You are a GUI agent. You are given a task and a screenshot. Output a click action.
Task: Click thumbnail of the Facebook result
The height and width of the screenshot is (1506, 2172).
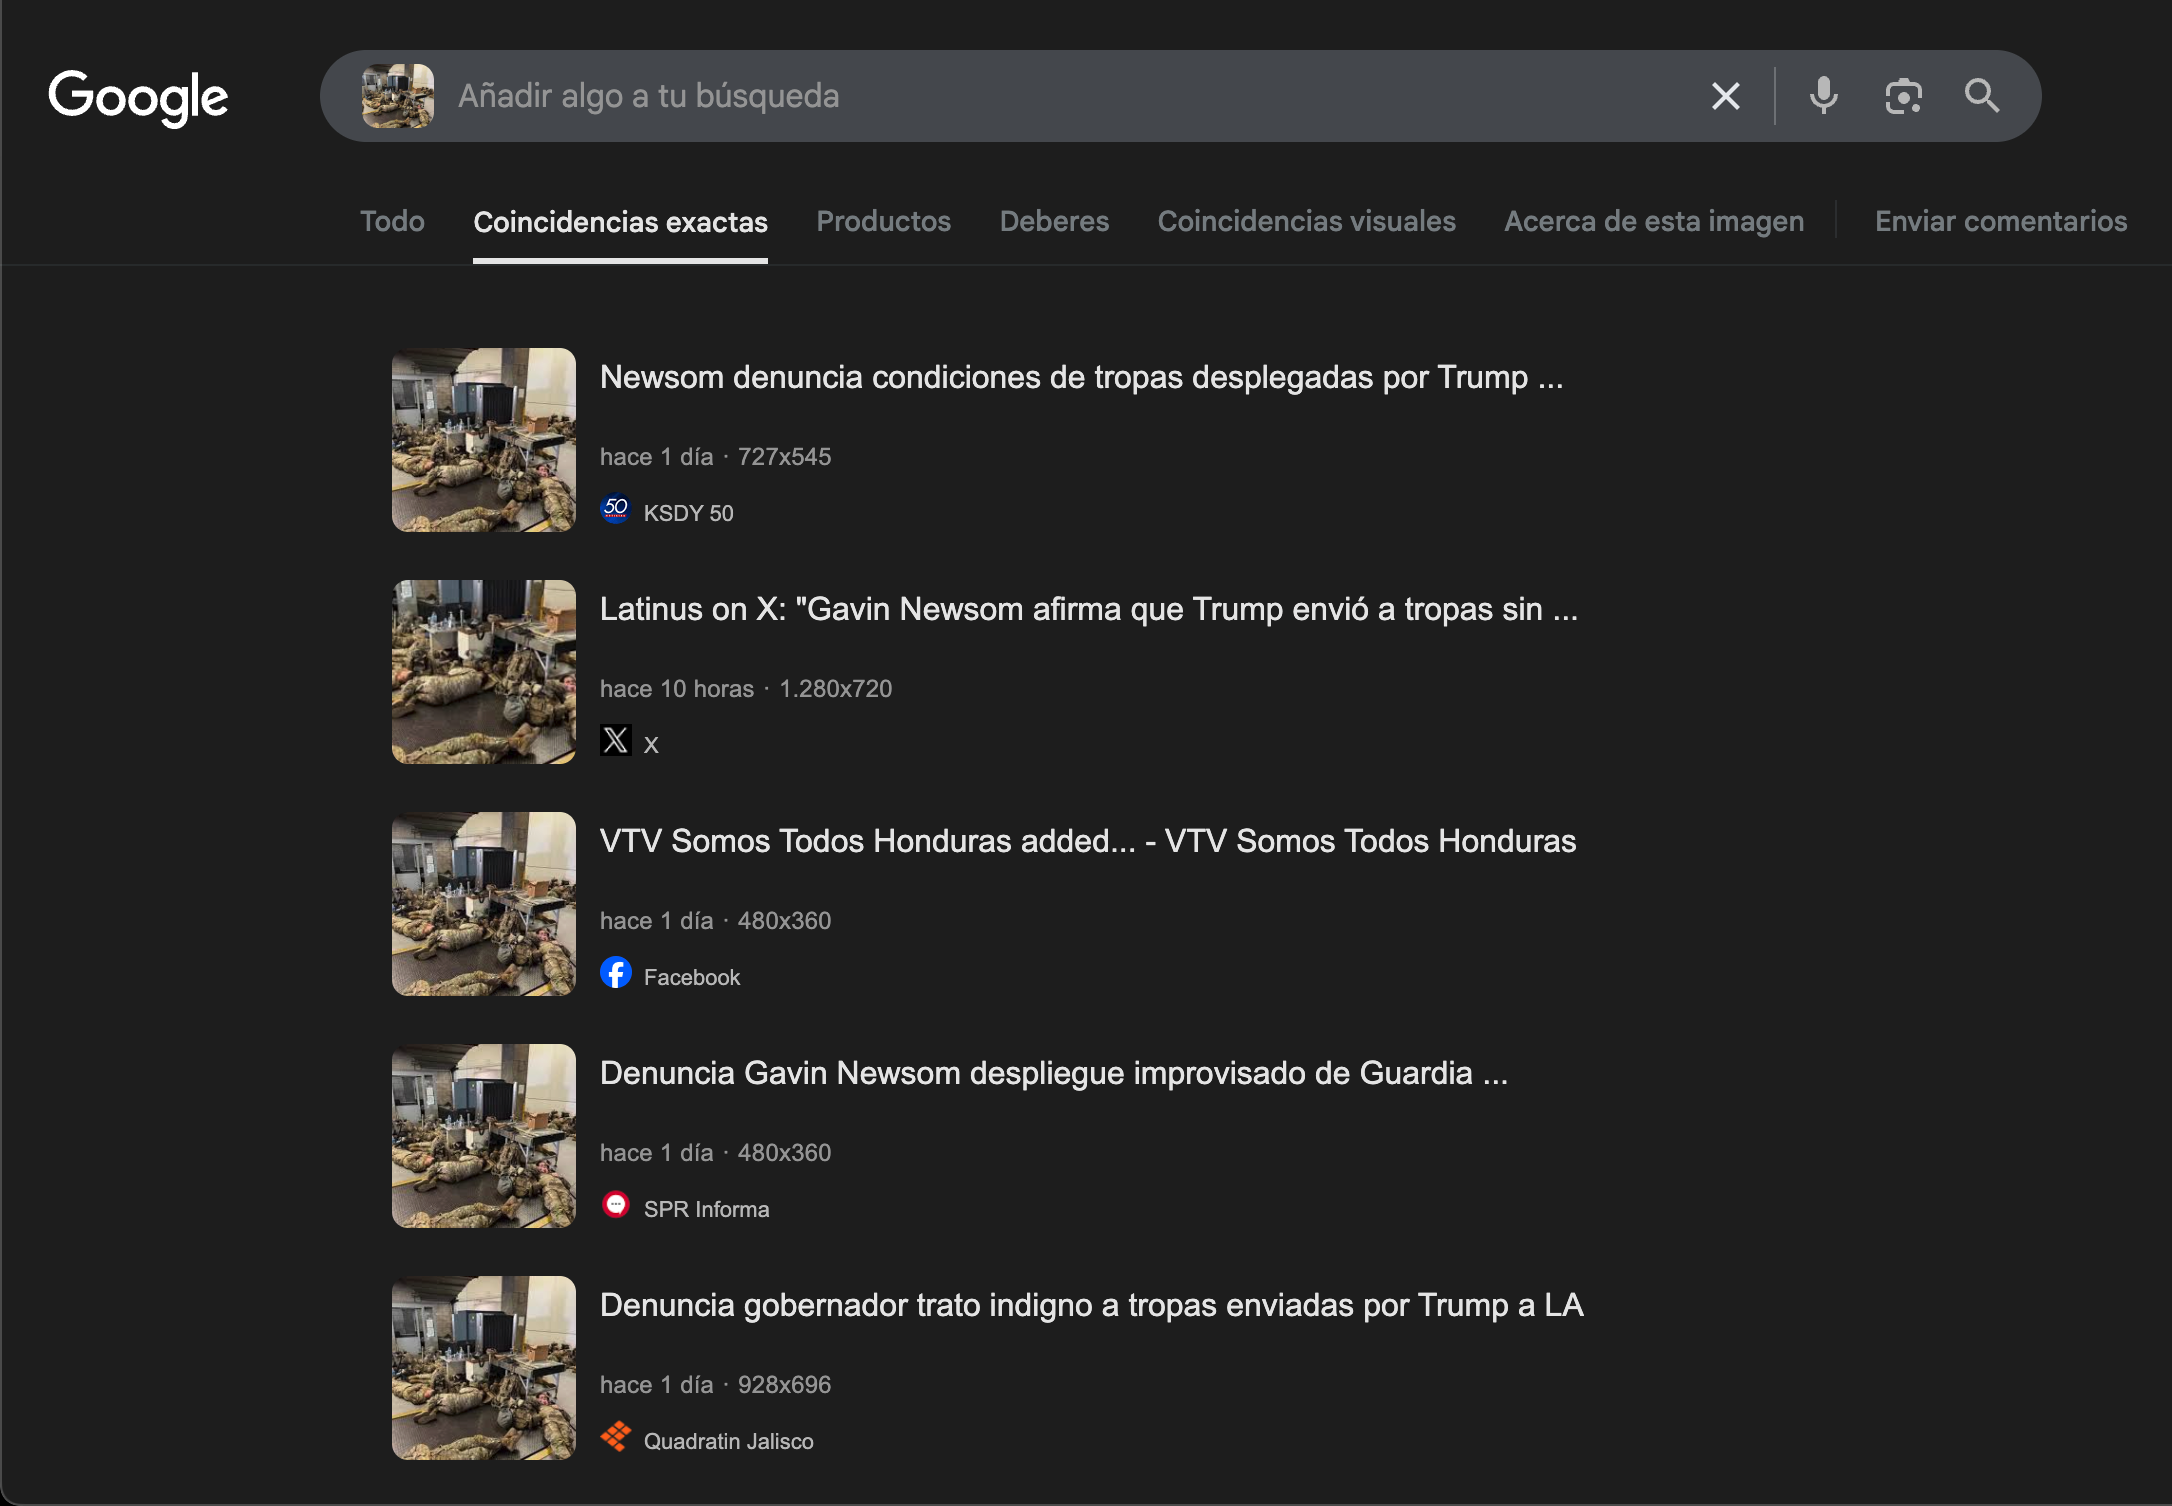[484, 904]
